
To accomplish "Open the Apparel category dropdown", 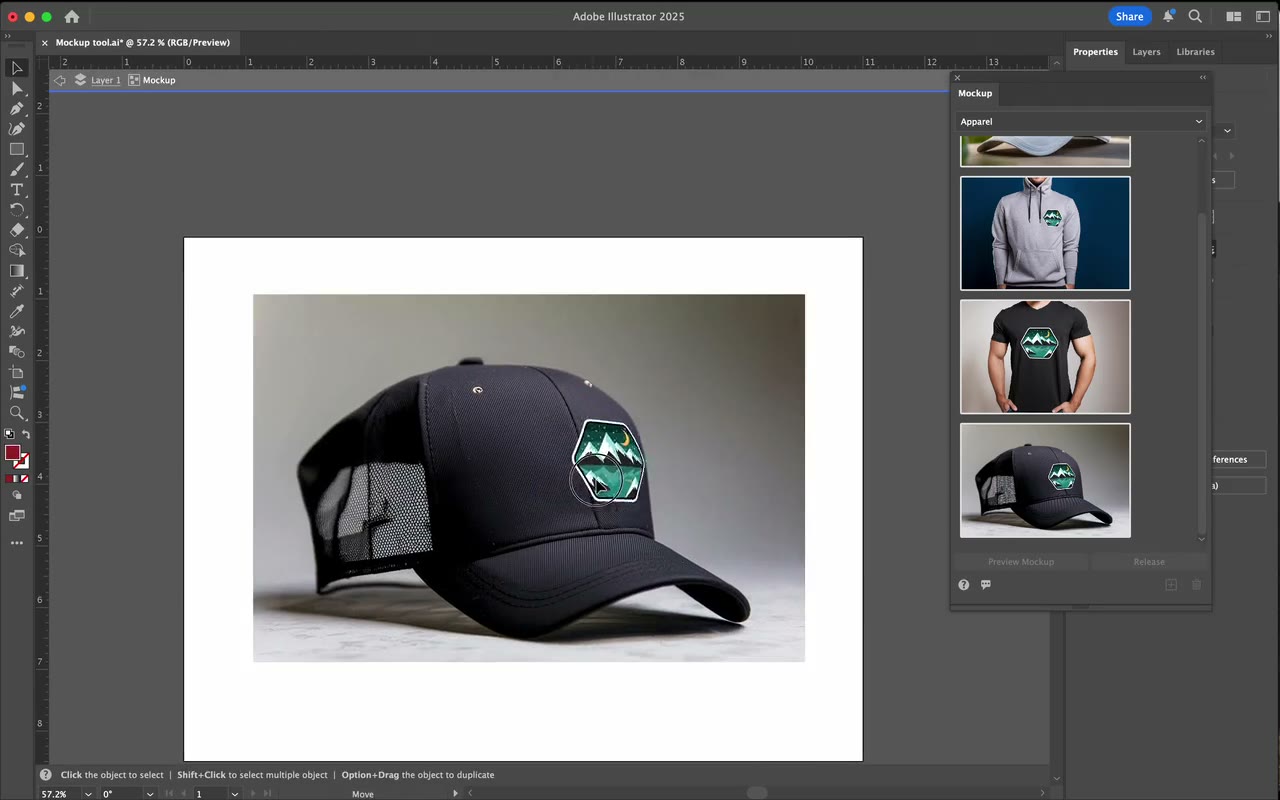I will click(1081, 122).
